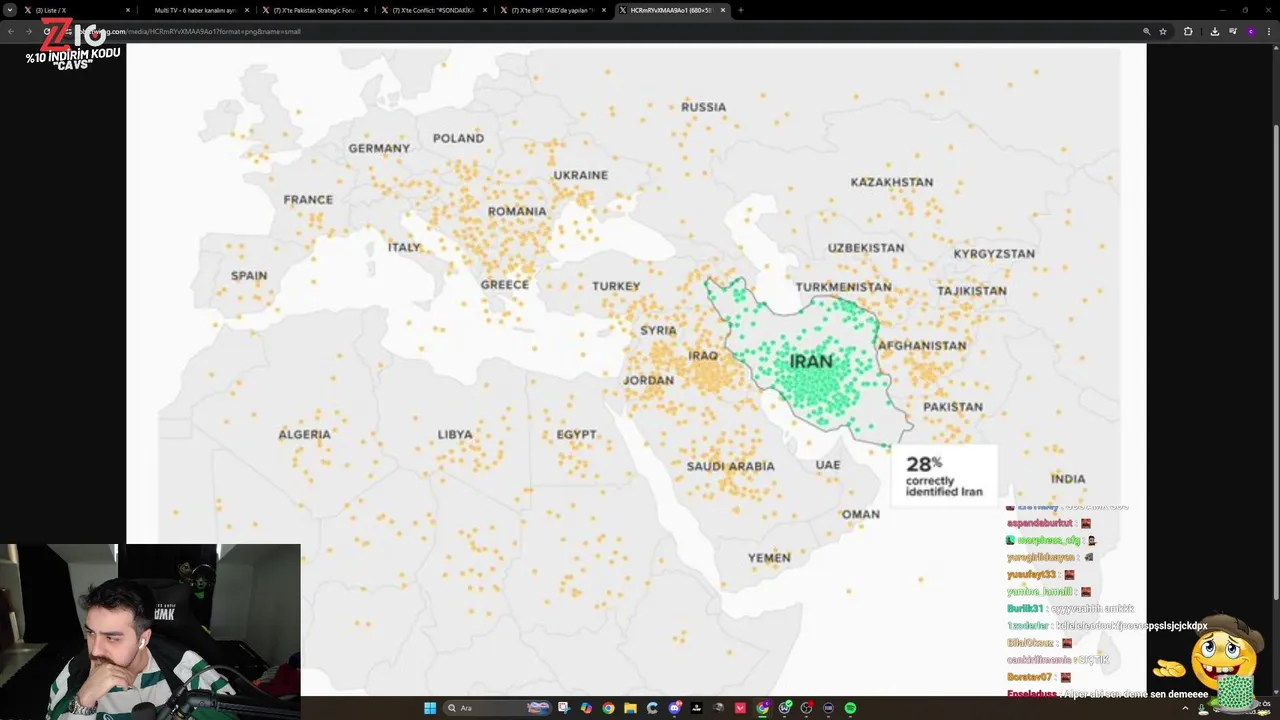Click the 'KAZAKHSTAN' map label

[891, 182]
